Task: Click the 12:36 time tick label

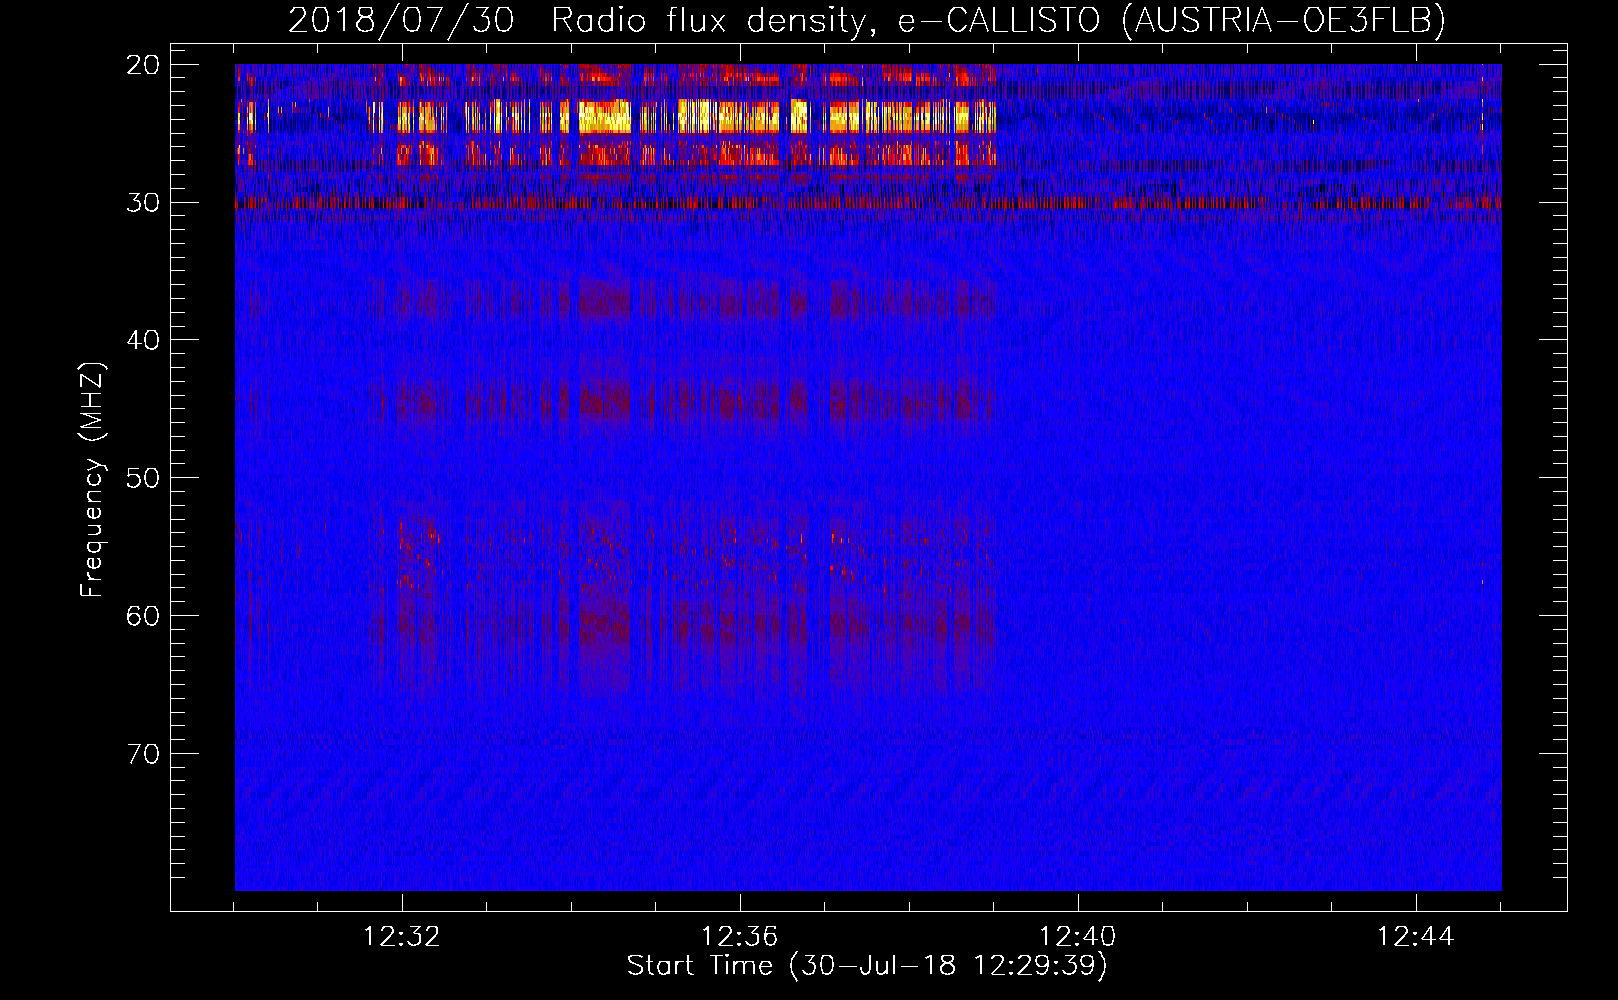Action: tap(740, 937)
